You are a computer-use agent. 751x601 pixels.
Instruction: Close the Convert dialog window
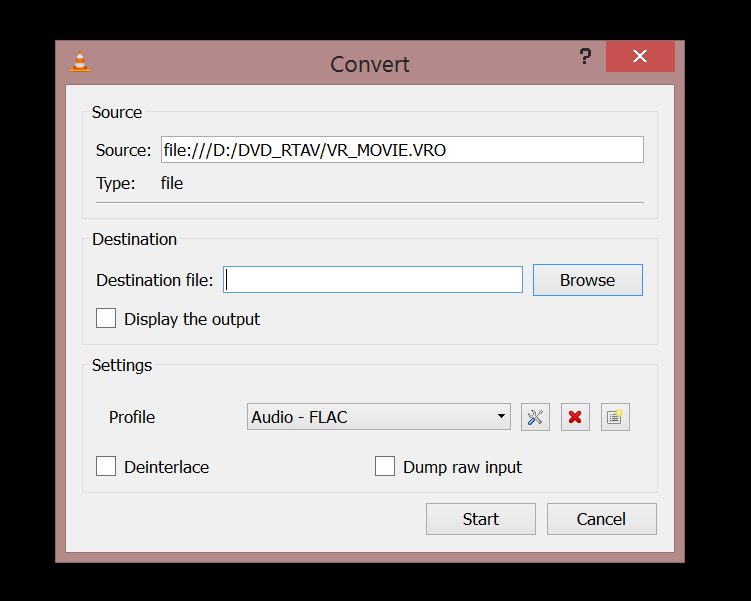tap(640, 57)
